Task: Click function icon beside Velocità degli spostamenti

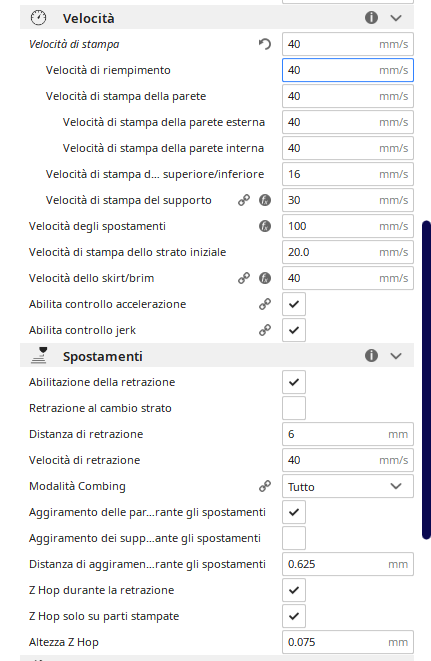Action: 265,226
